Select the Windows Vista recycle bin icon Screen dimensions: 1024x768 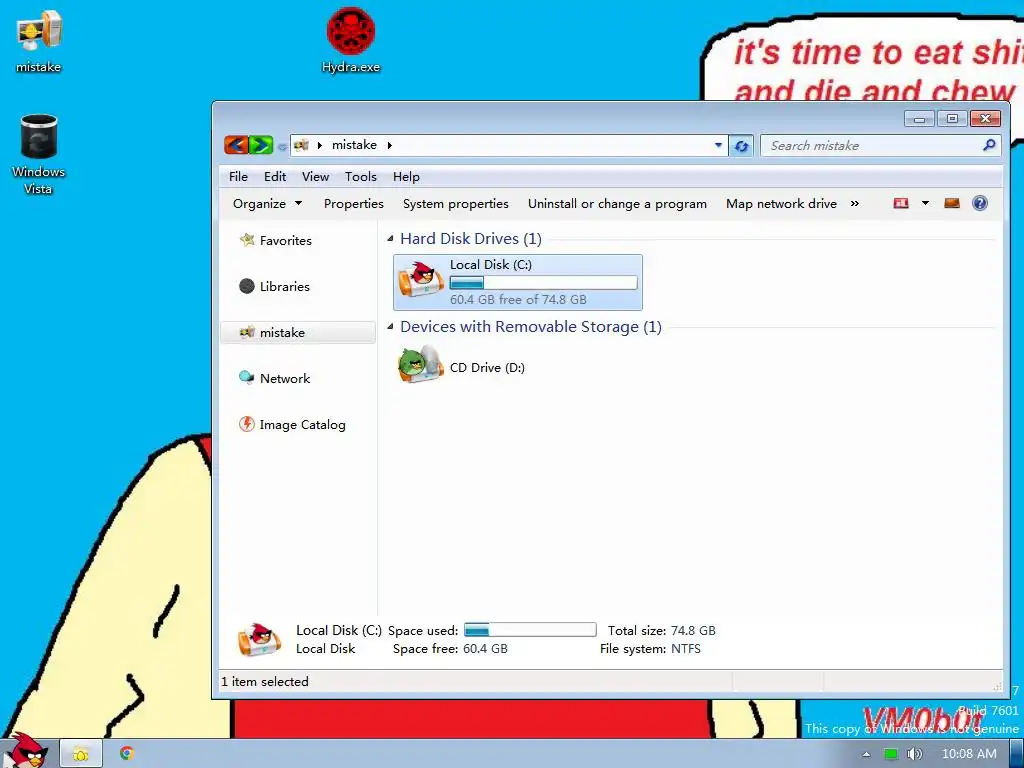click(39, 155)
